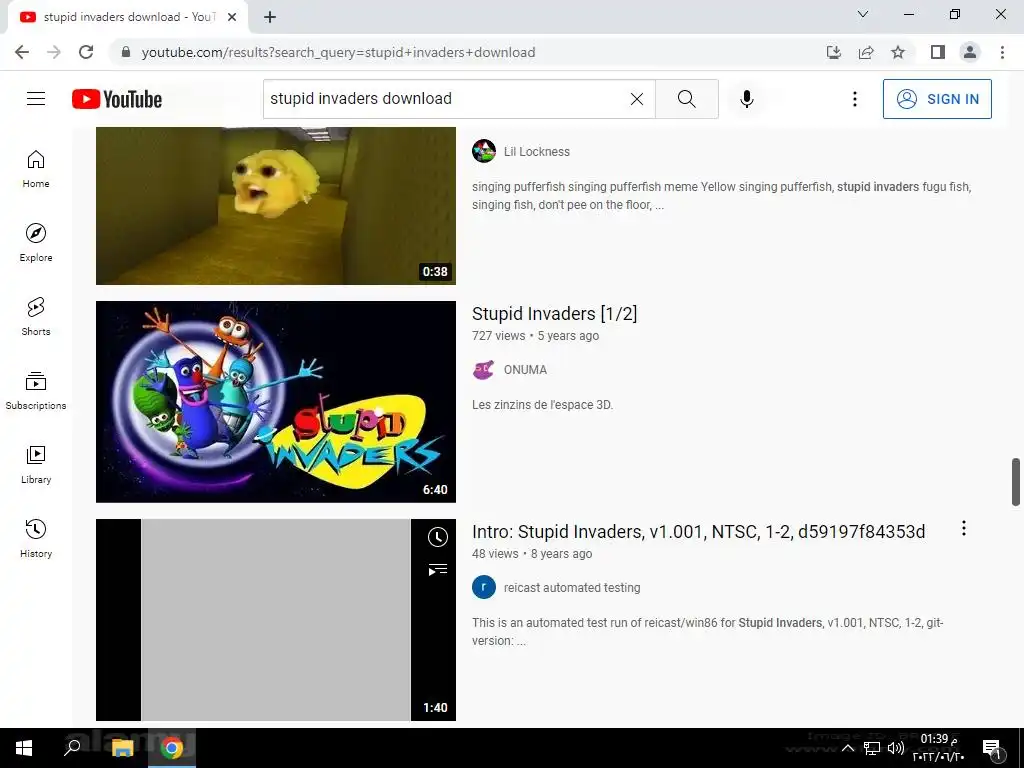Open the volume control in system tray
This screenshot has width=1024, height=768.
(x=895, y=748)
